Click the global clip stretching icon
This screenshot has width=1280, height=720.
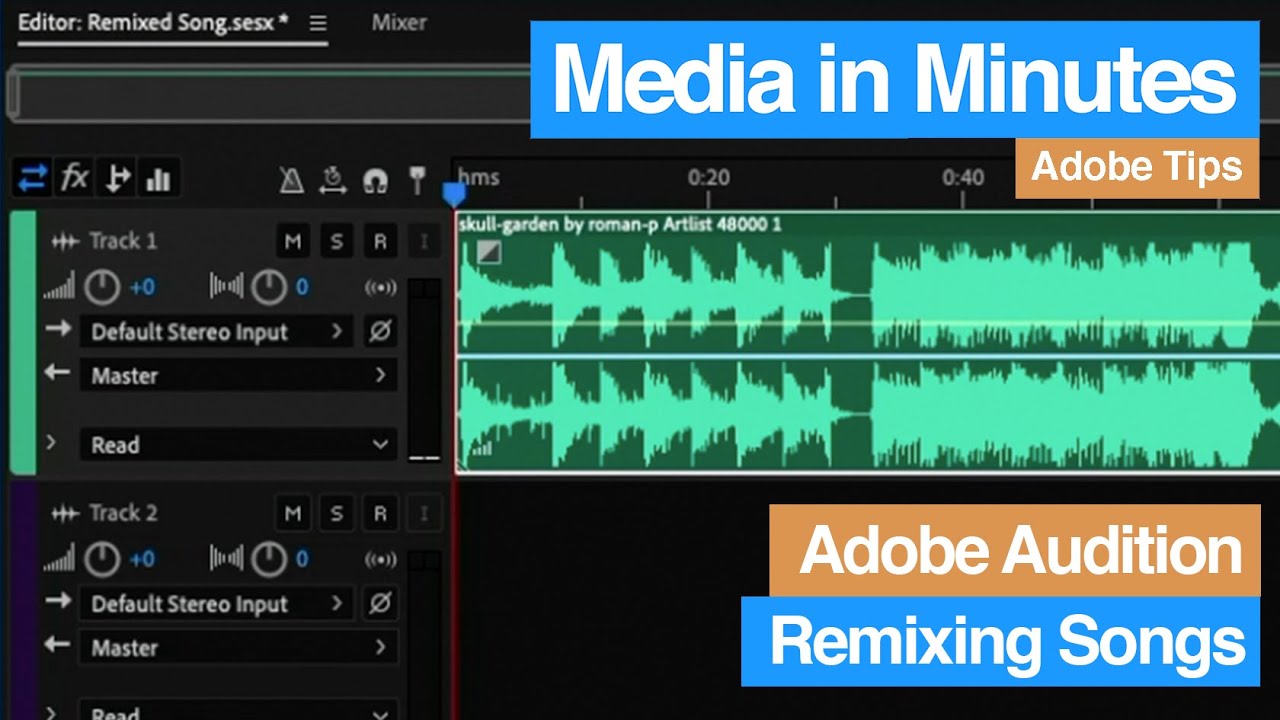coord(333,180)
